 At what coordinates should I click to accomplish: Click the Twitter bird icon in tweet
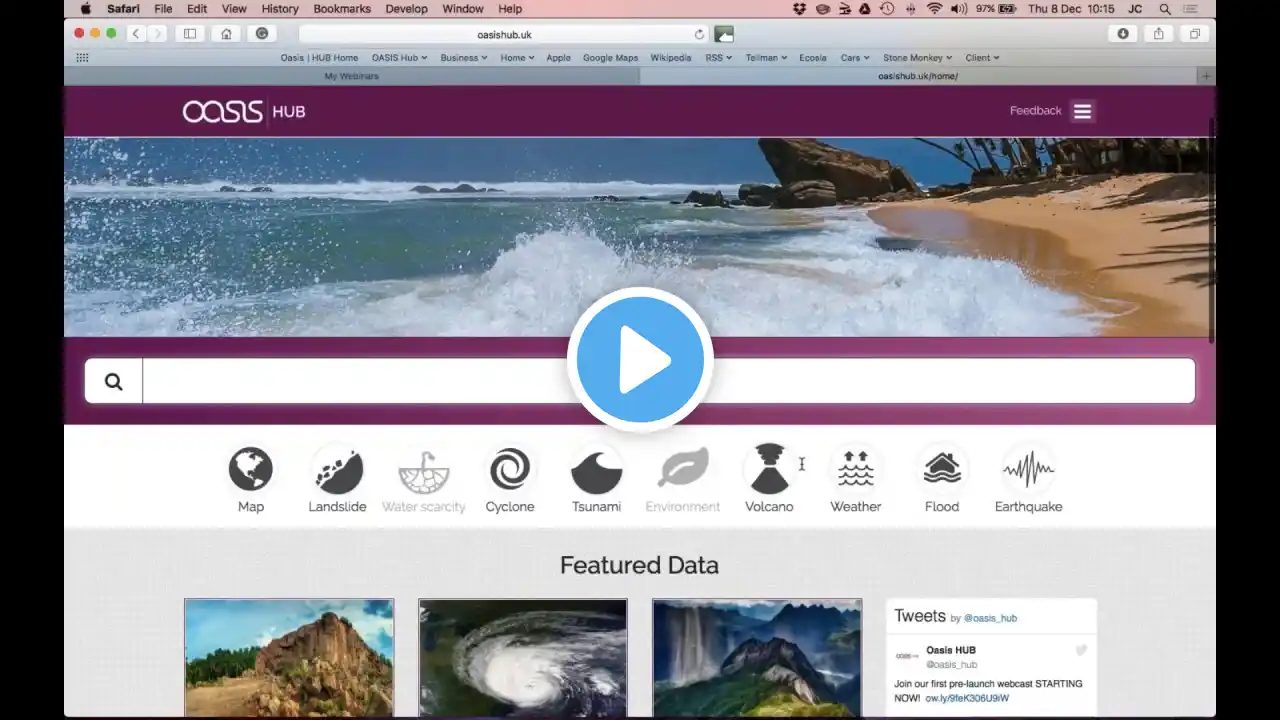tap(1081, 651)
